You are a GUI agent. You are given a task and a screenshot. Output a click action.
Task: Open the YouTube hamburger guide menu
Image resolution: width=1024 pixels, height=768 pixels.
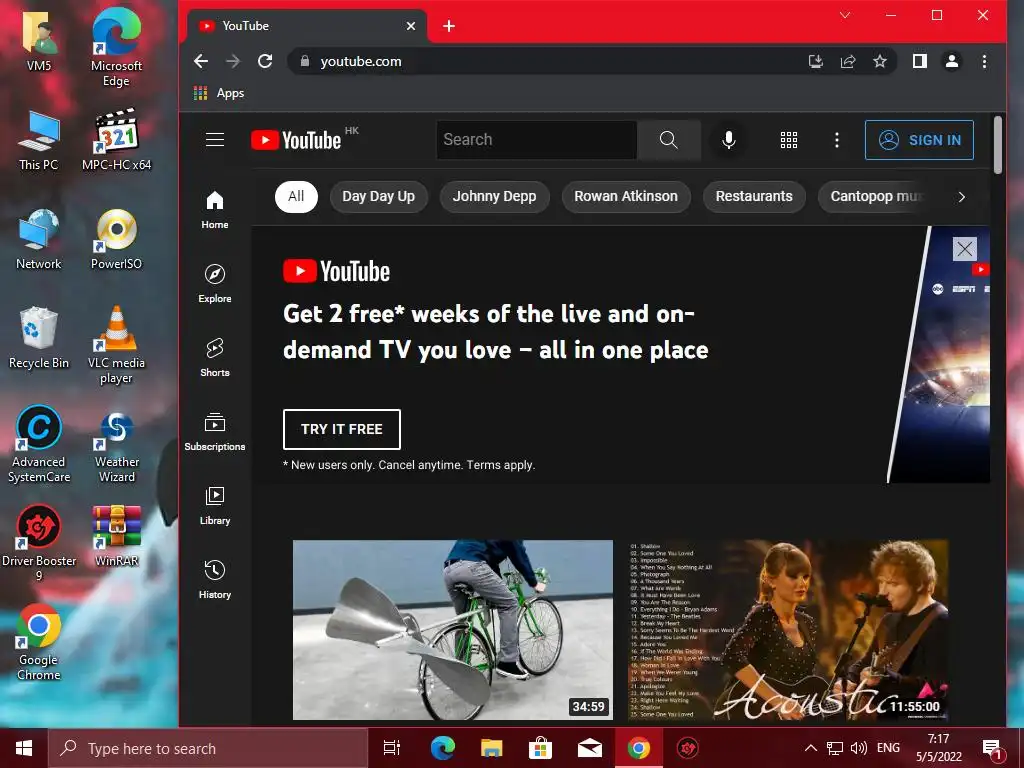click(215, 140)
